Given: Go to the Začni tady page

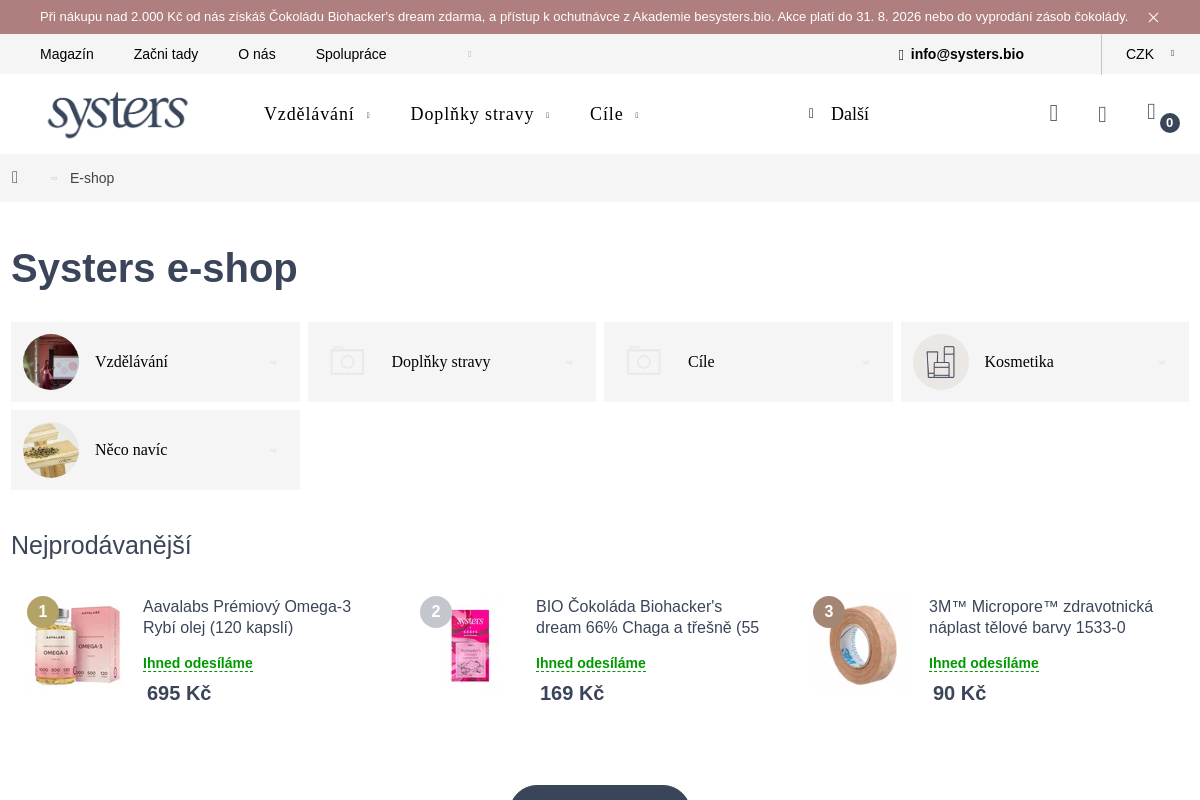Looking at the screenshot, I should coord(166,54).
